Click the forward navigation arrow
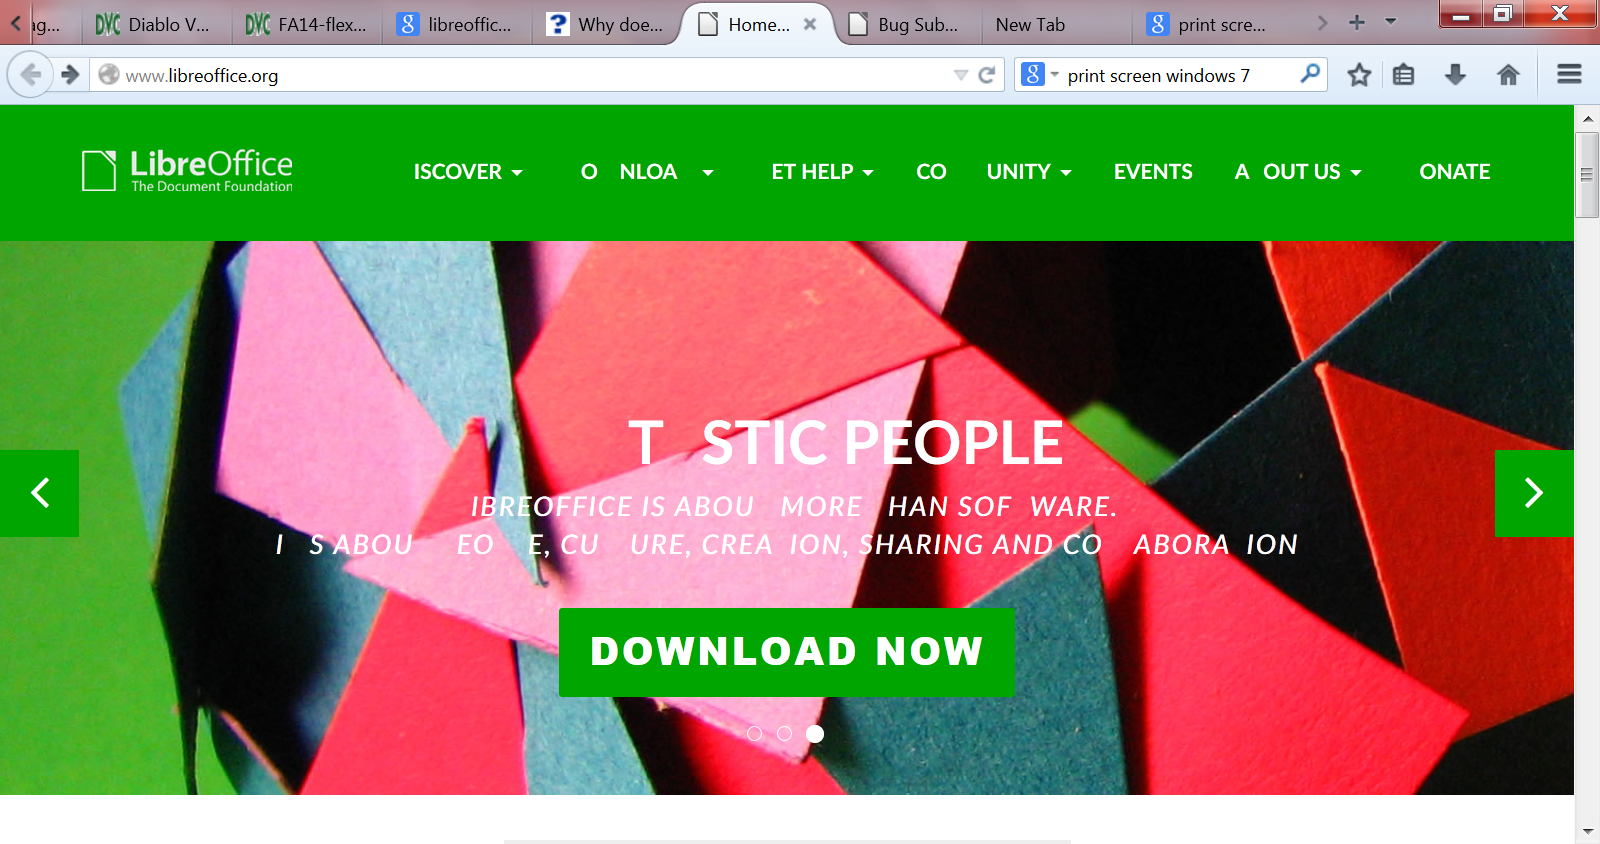Viewport: 1600px width, 844px height. click(70, 75)
